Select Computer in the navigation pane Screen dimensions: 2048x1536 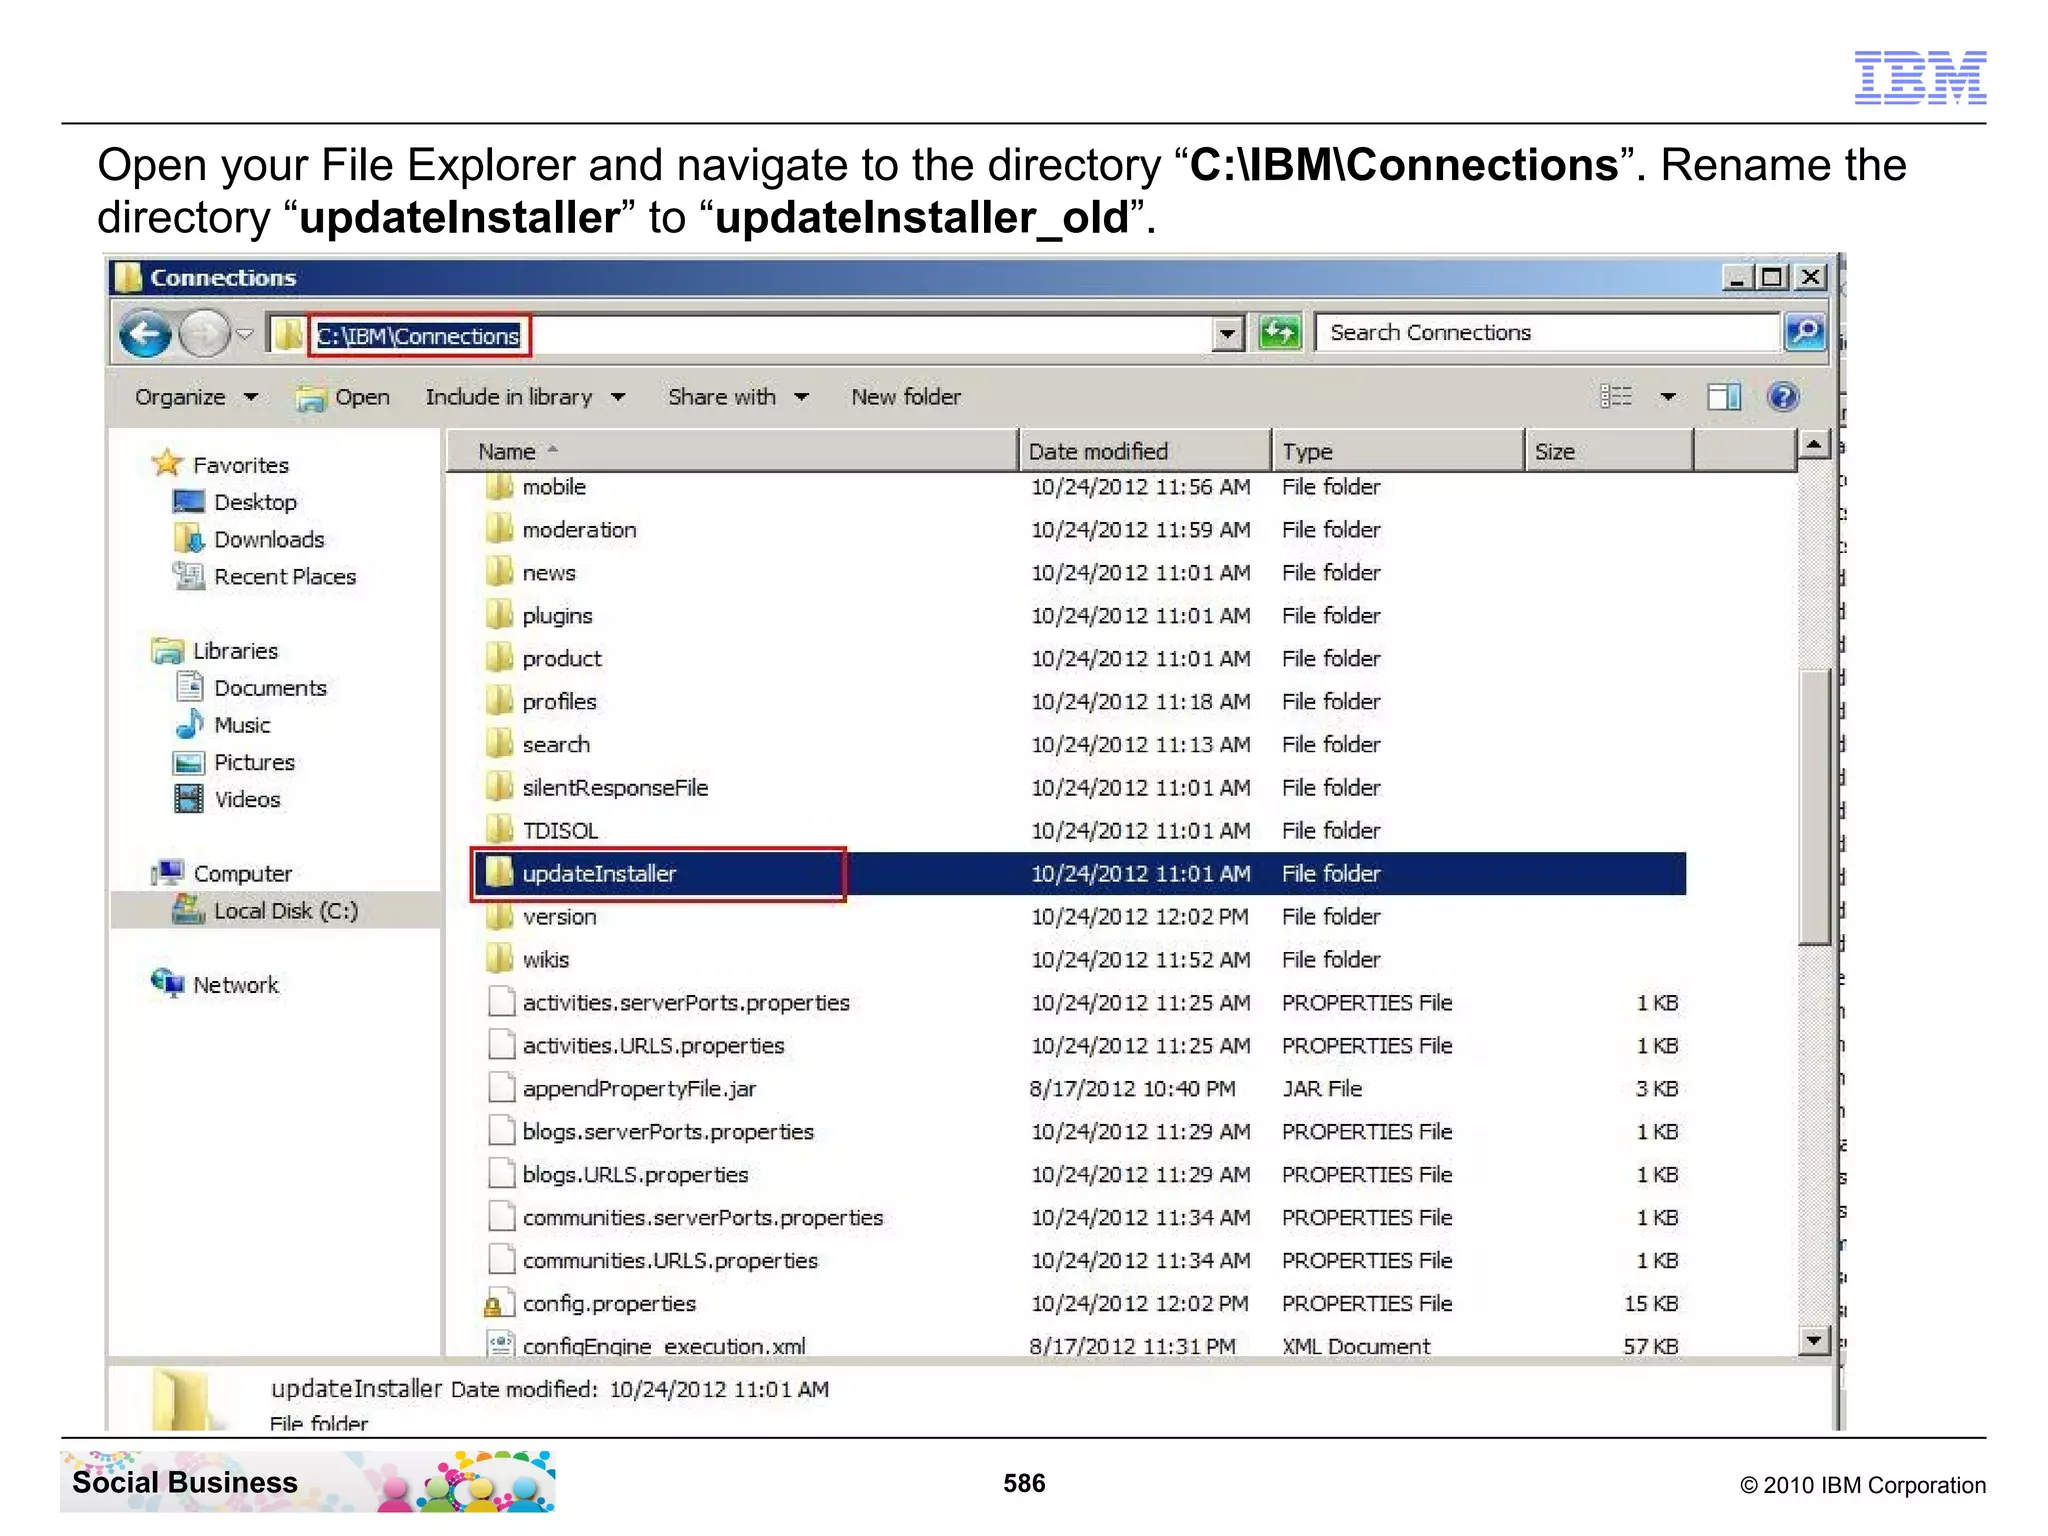[x=221, y=873]
